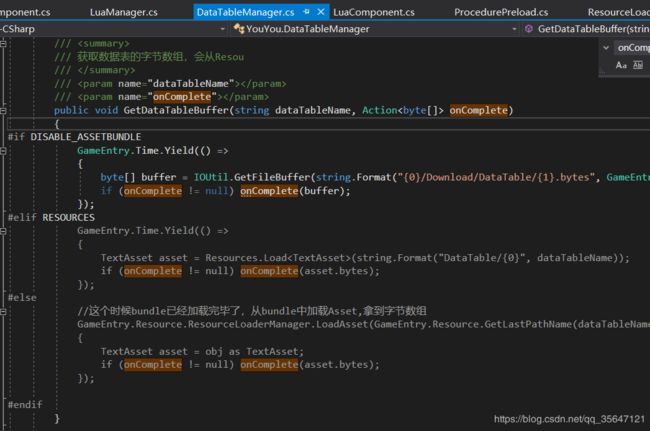
Task: Toggle Match case in find box
Action: coord(621,65)
